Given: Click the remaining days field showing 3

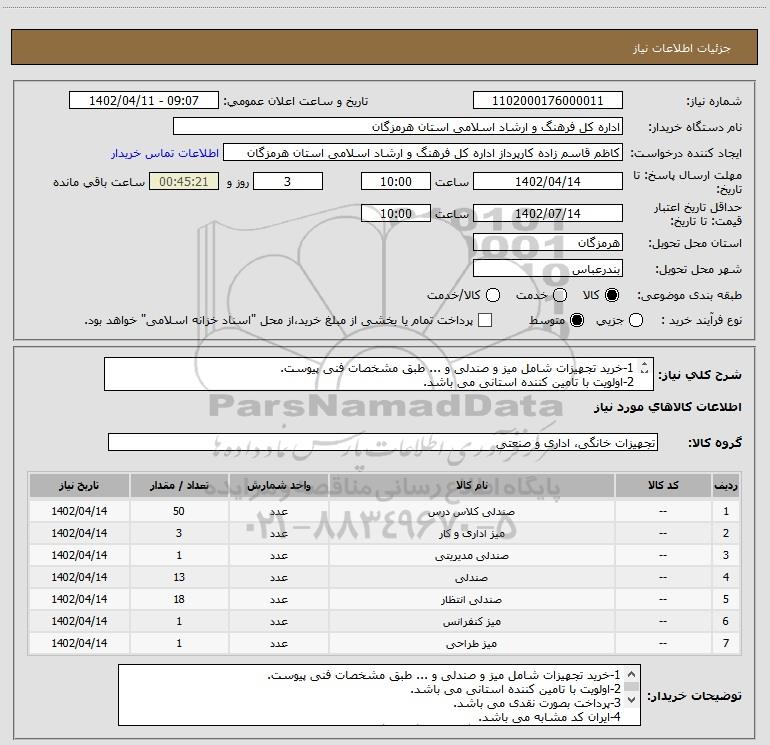Looking at the screenshot, I should click(x=288, y=181).
